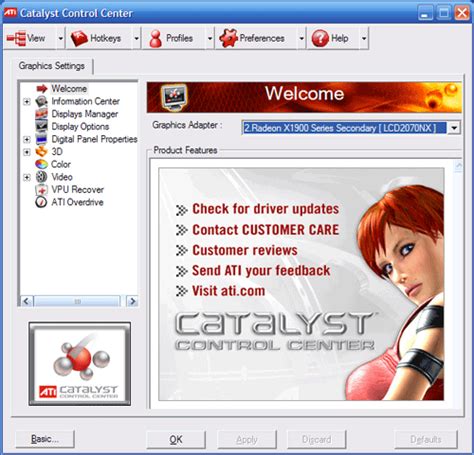Click the ATI Overdrive gauge icon
474x455 pixels.
(41, 202)
